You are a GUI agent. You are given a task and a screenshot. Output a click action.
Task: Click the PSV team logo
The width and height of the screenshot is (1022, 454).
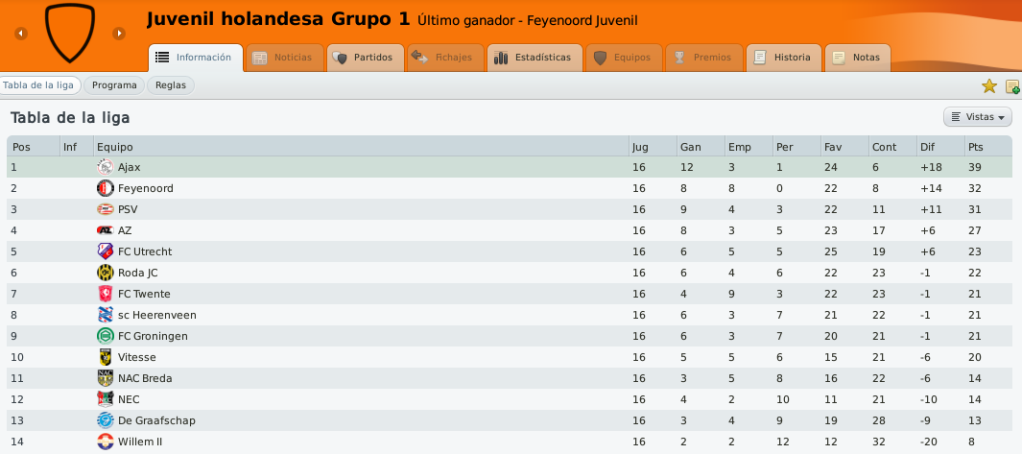[105, 210]
